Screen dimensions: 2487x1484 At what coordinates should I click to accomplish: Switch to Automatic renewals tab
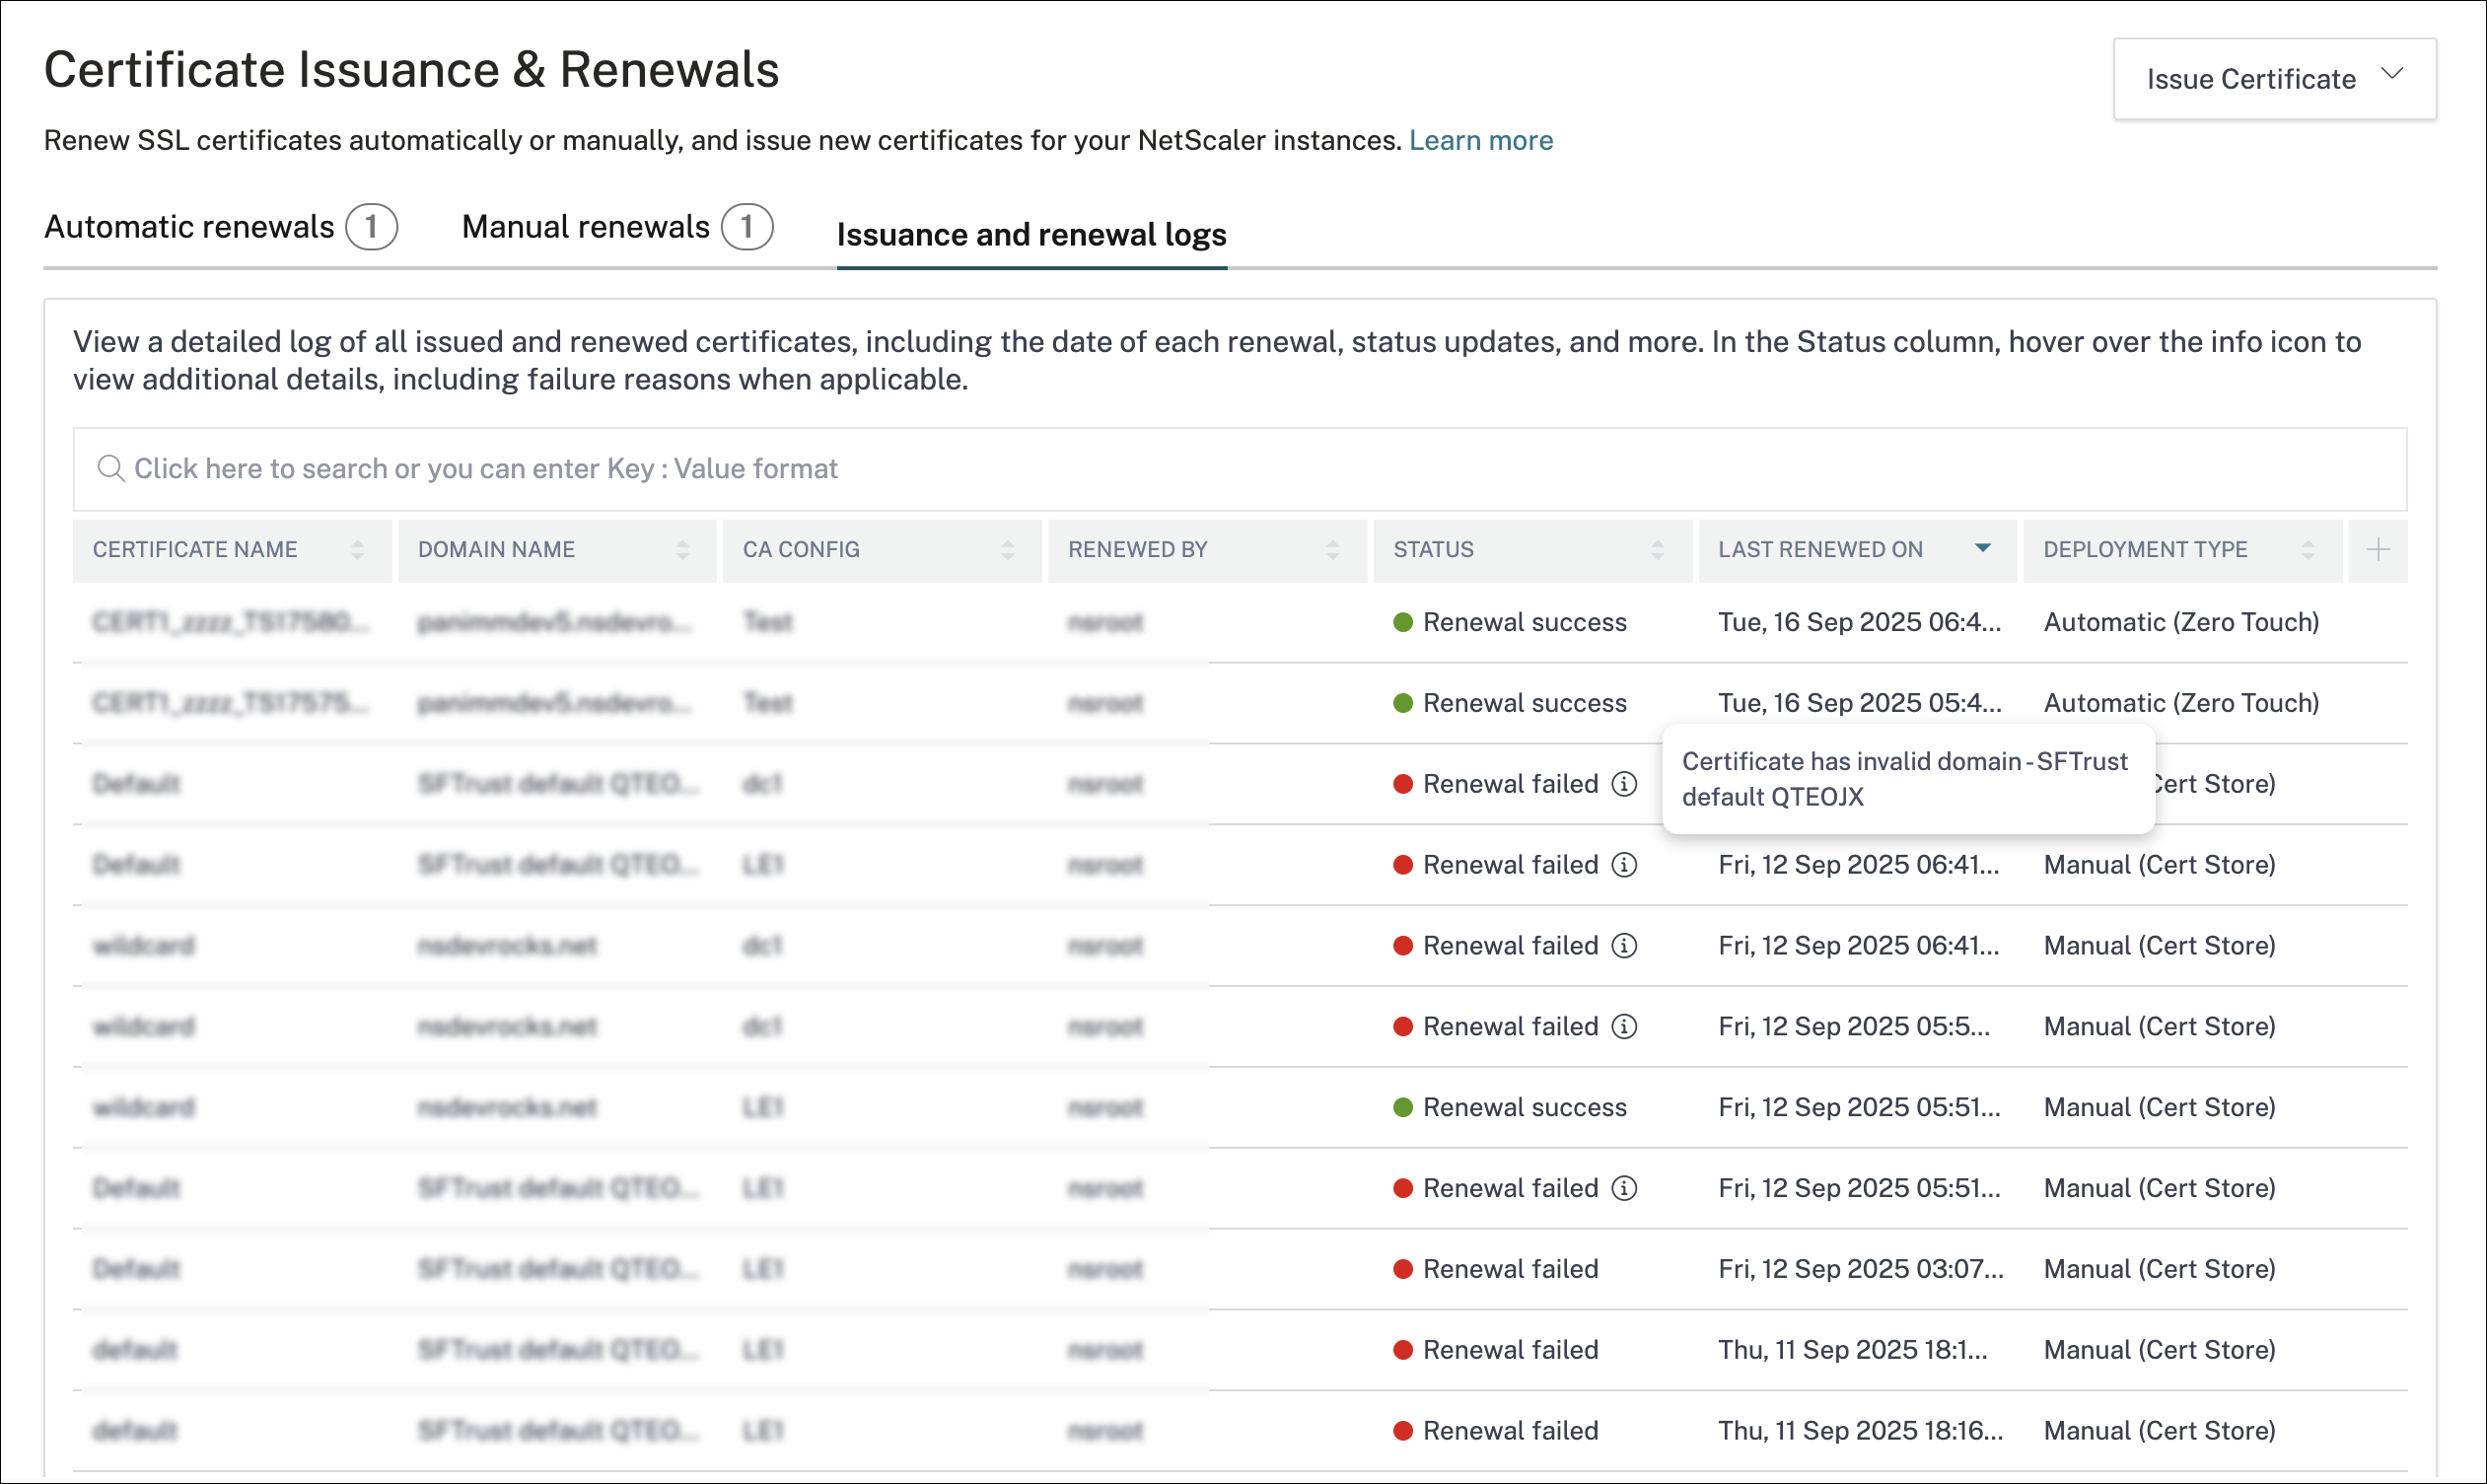tap(190, 227)
